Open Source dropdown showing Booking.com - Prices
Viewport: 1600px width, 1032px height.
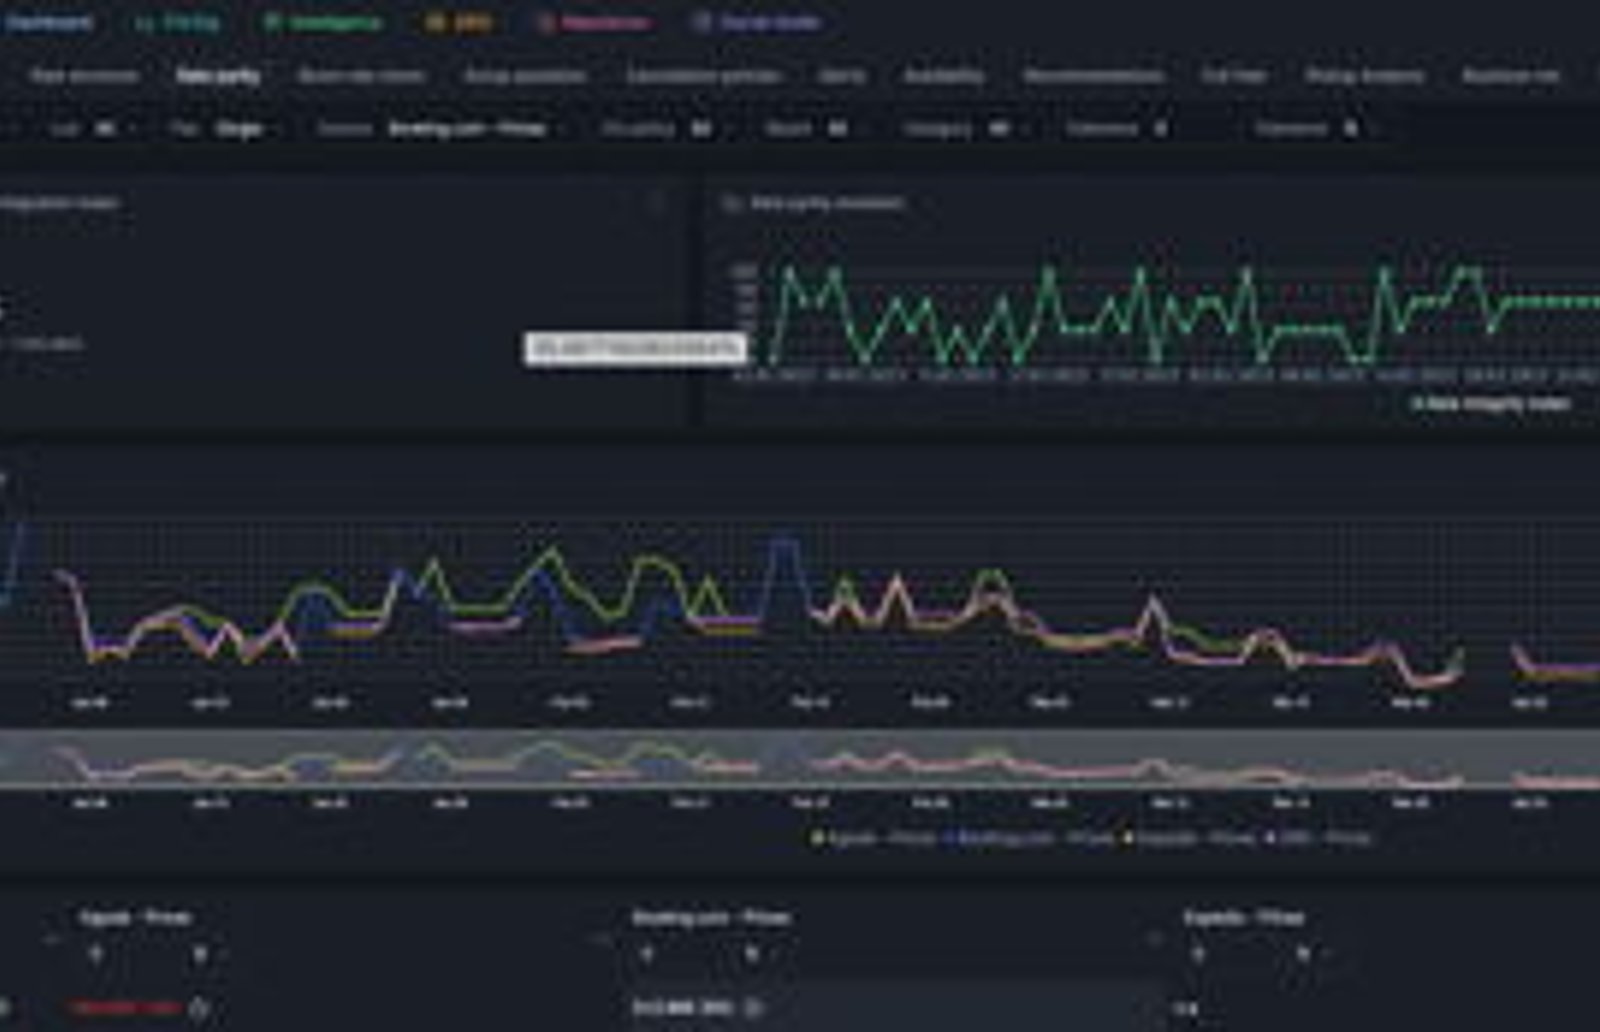[478, 129]
